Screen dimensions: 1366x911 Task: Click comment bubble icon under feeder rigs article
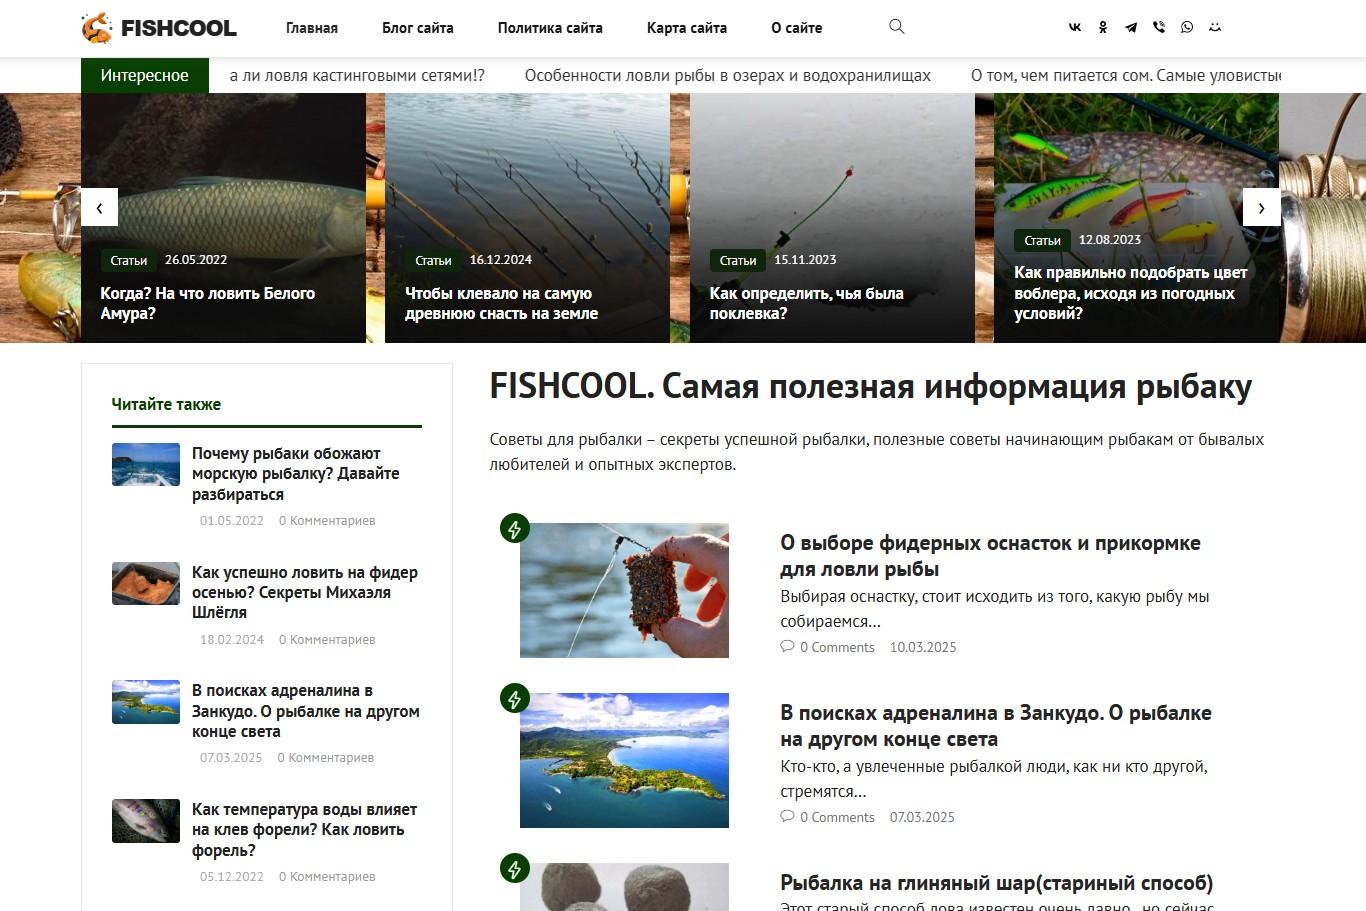tap(787, 647)
